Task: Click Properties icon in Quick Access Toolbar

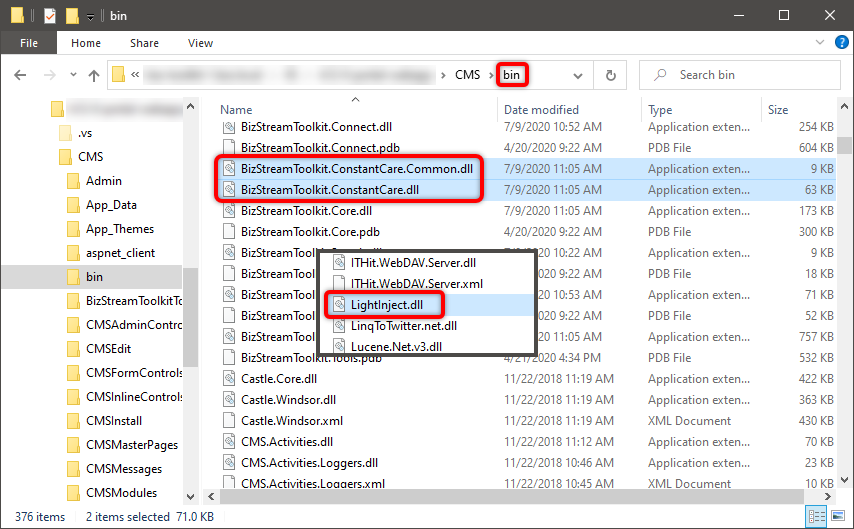Action: [x=50, y=16]
